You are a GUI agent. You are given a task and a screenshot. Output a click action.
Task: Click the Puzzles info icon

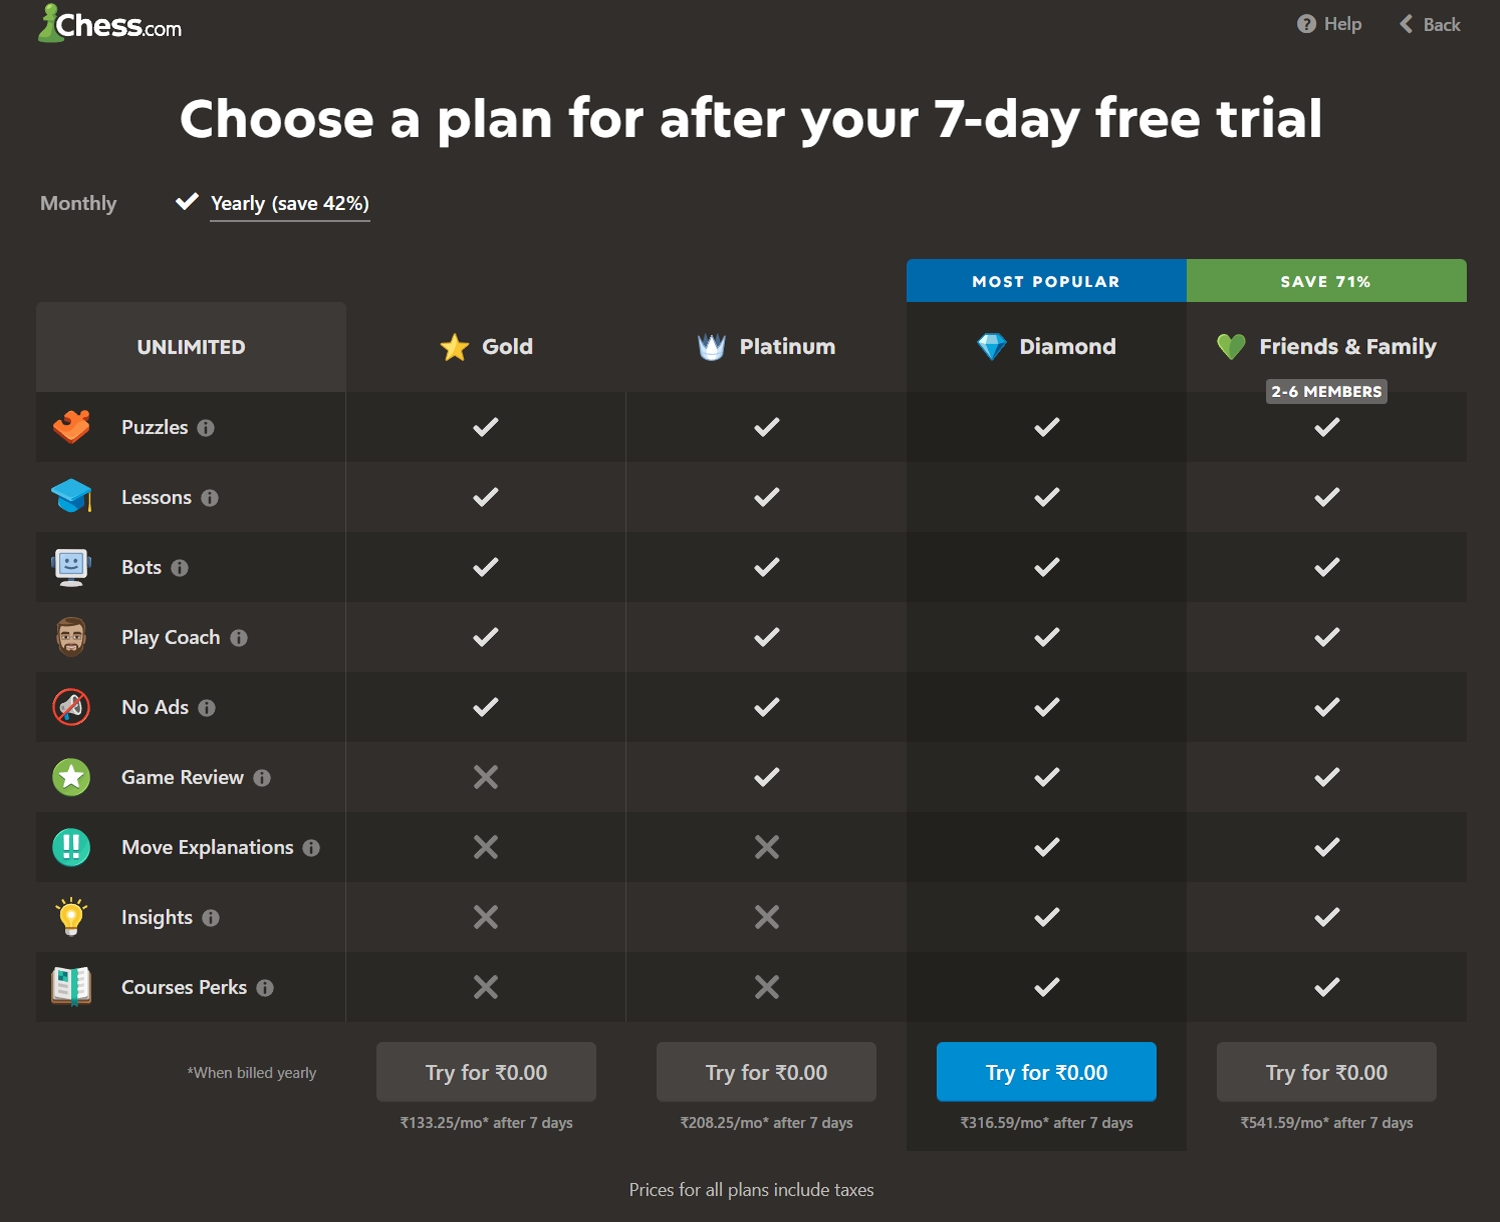(206, 428)
